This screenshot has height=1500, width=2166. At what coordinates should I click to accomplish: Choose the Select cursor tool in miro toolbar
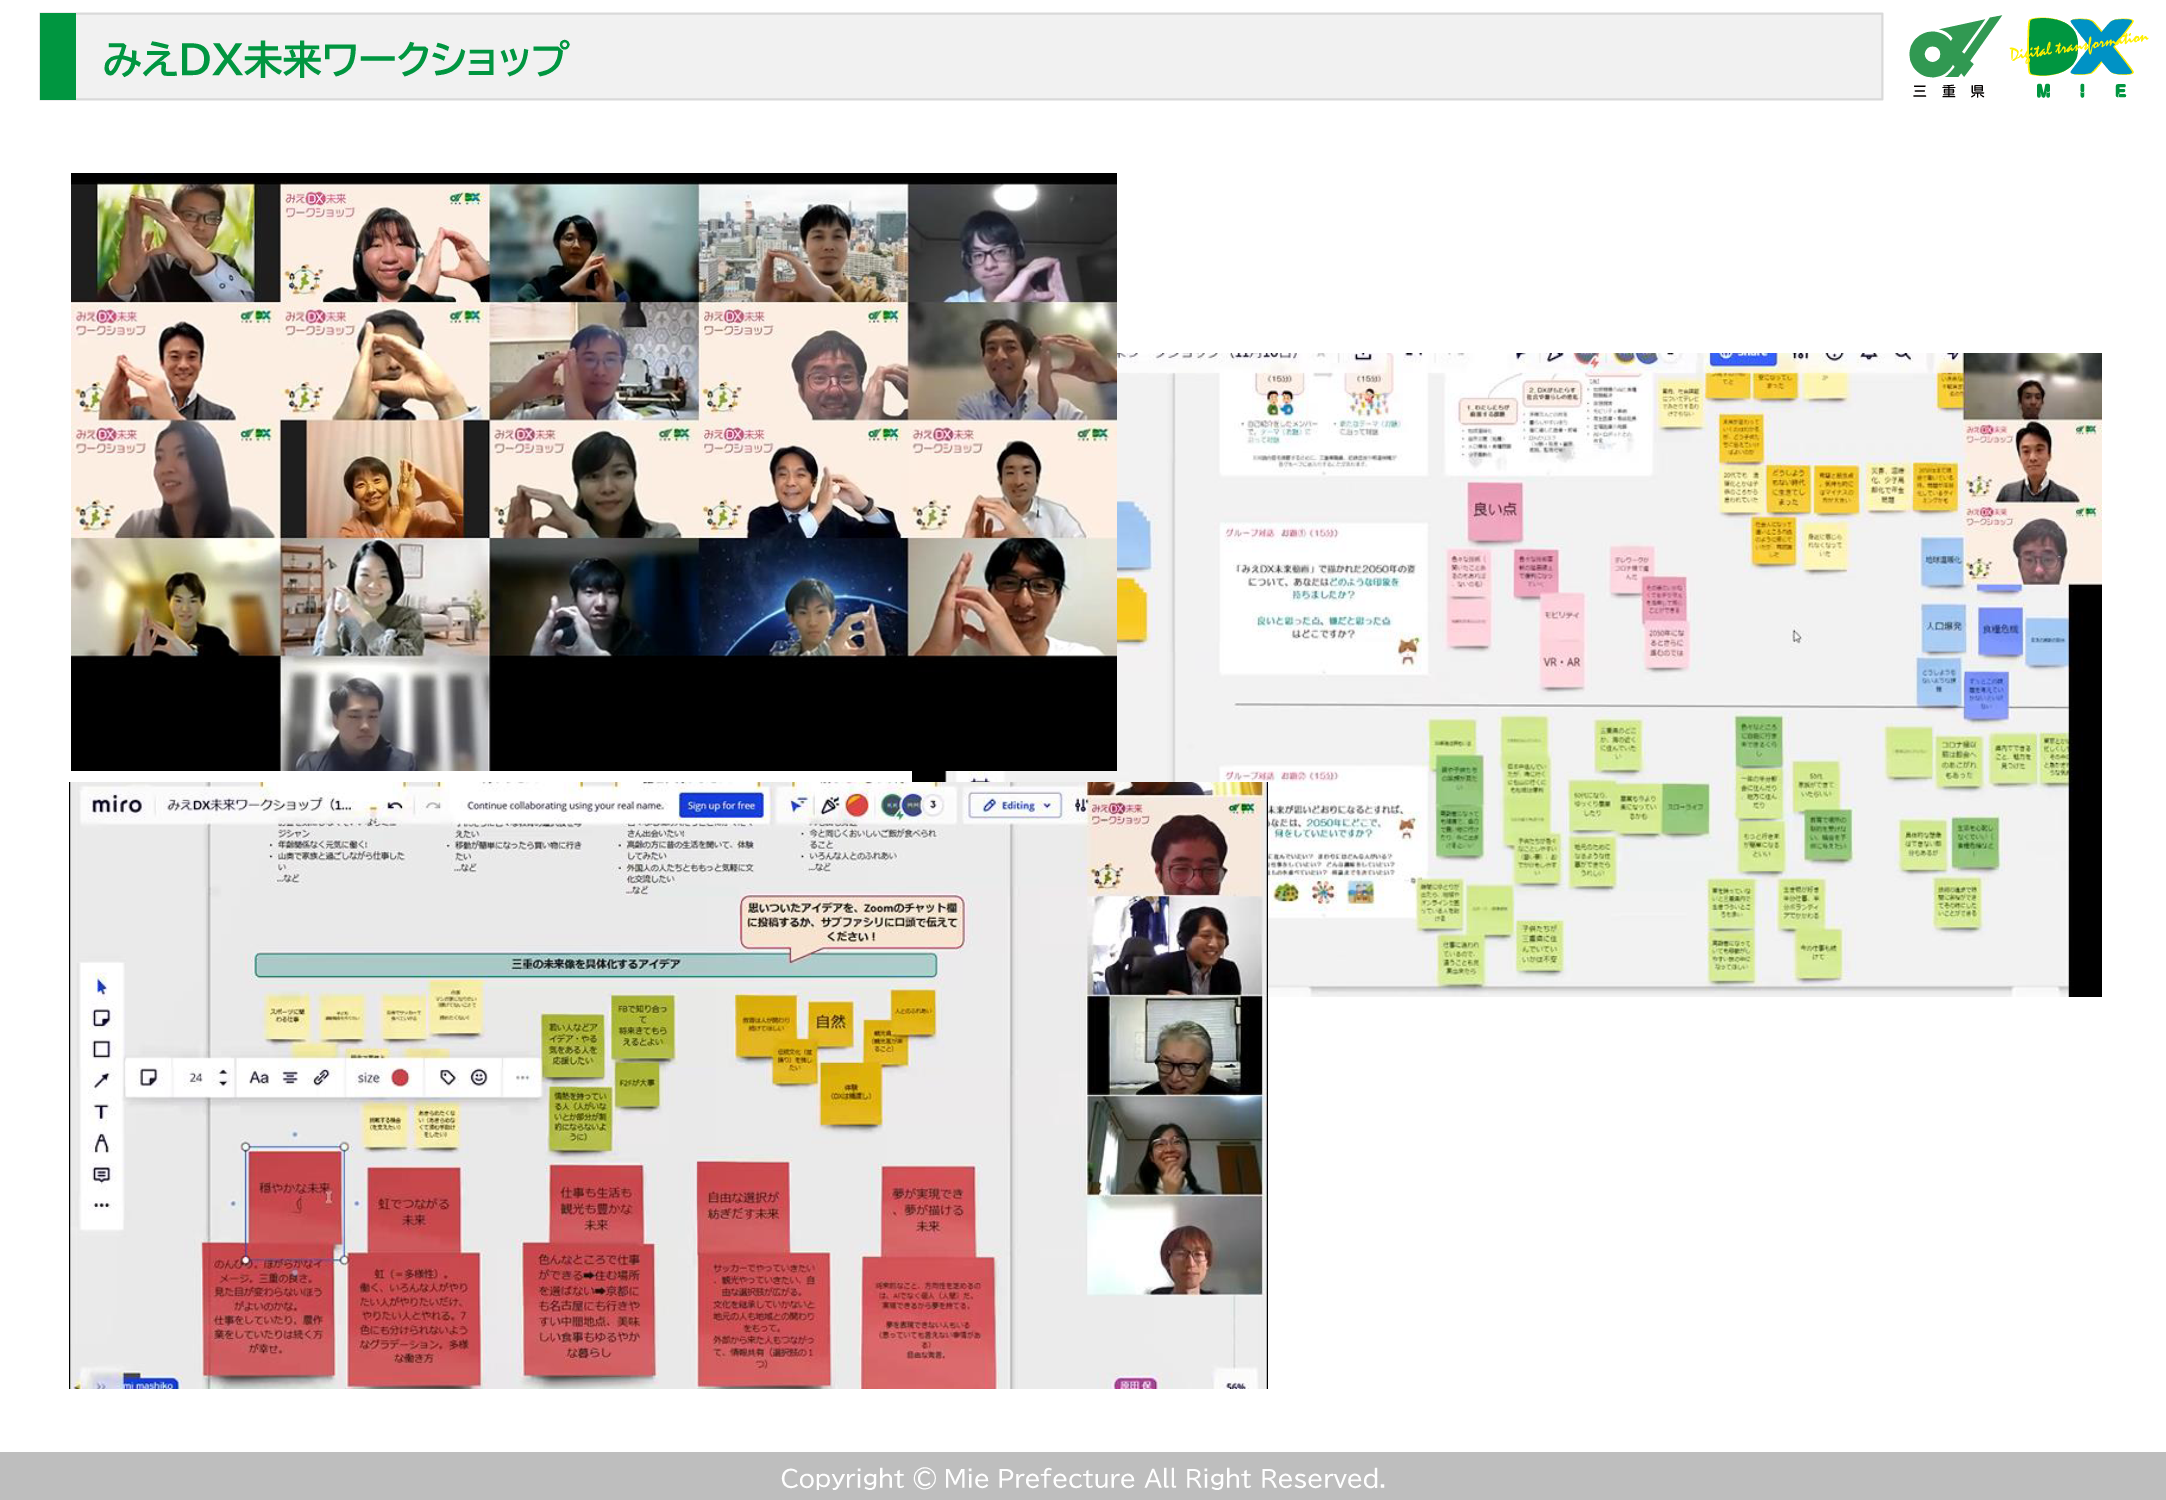pyautogui.click(x=101, y=987)
